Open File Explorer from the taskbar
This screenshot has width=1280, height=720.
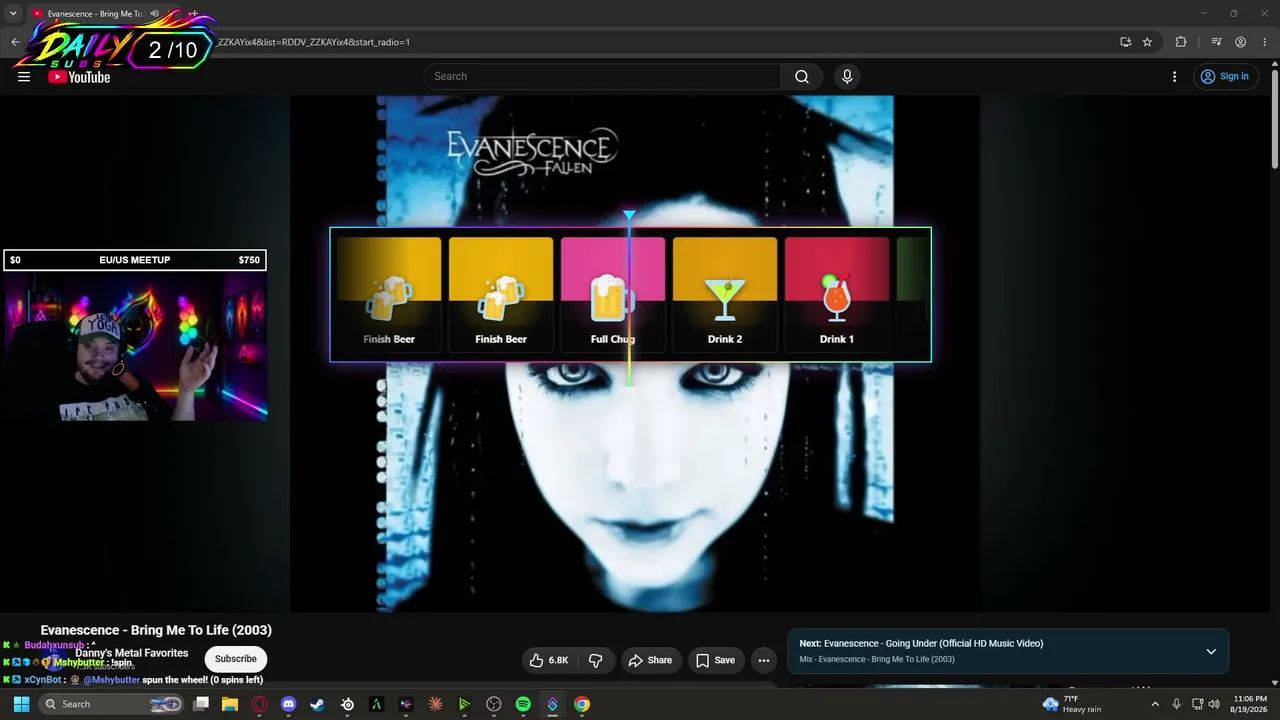coord(230,704)
